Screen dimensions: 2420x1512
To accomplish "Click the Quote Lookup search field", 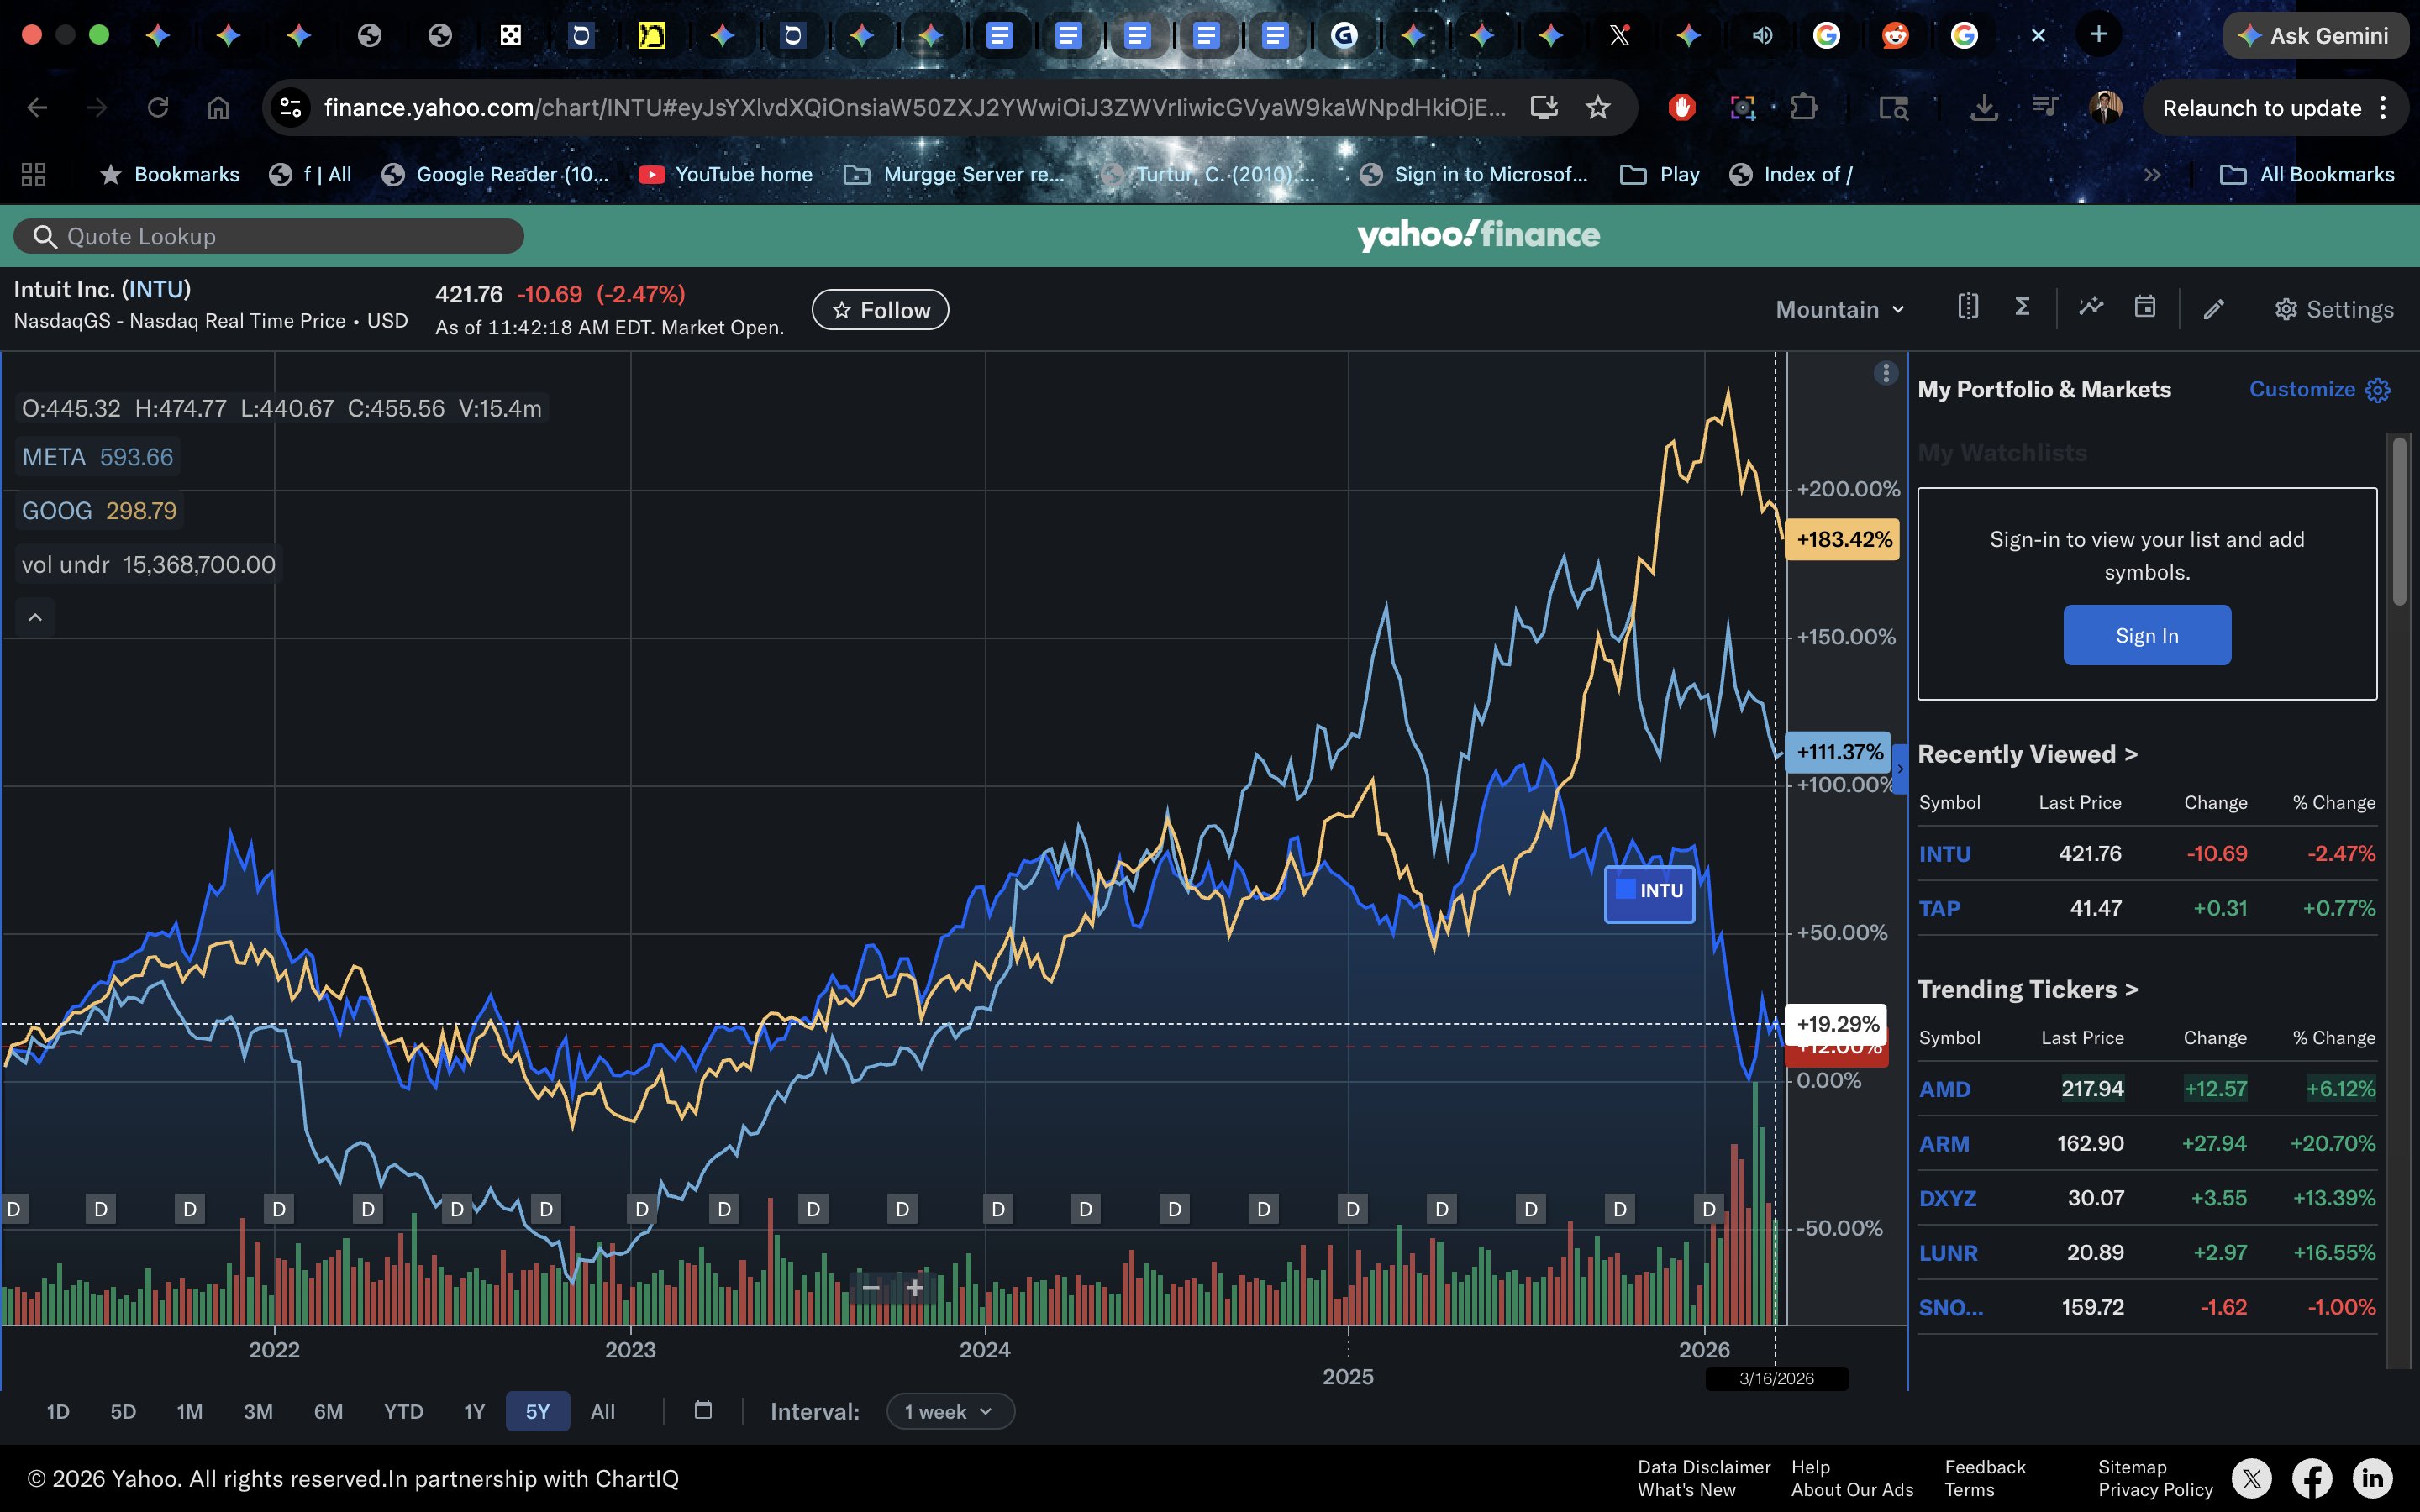I will (268, 236).
